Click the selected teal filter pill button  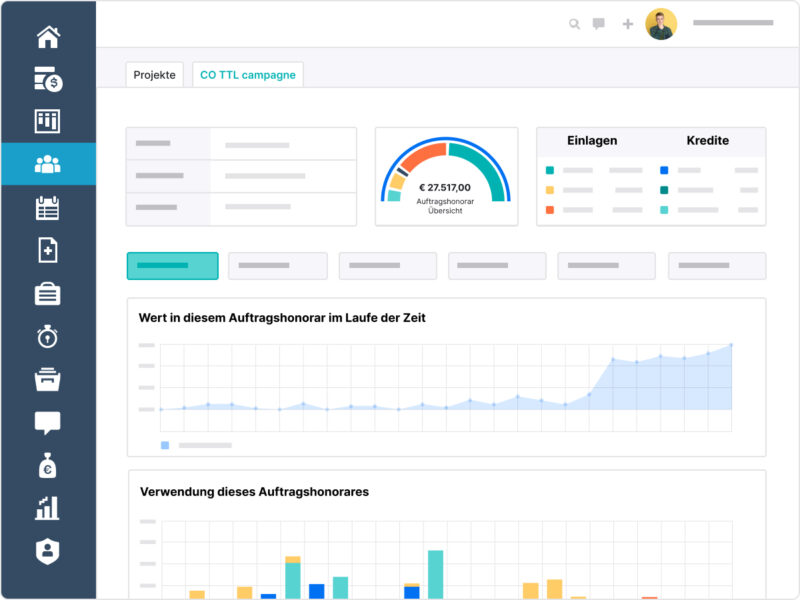click(x=172, y=265)
